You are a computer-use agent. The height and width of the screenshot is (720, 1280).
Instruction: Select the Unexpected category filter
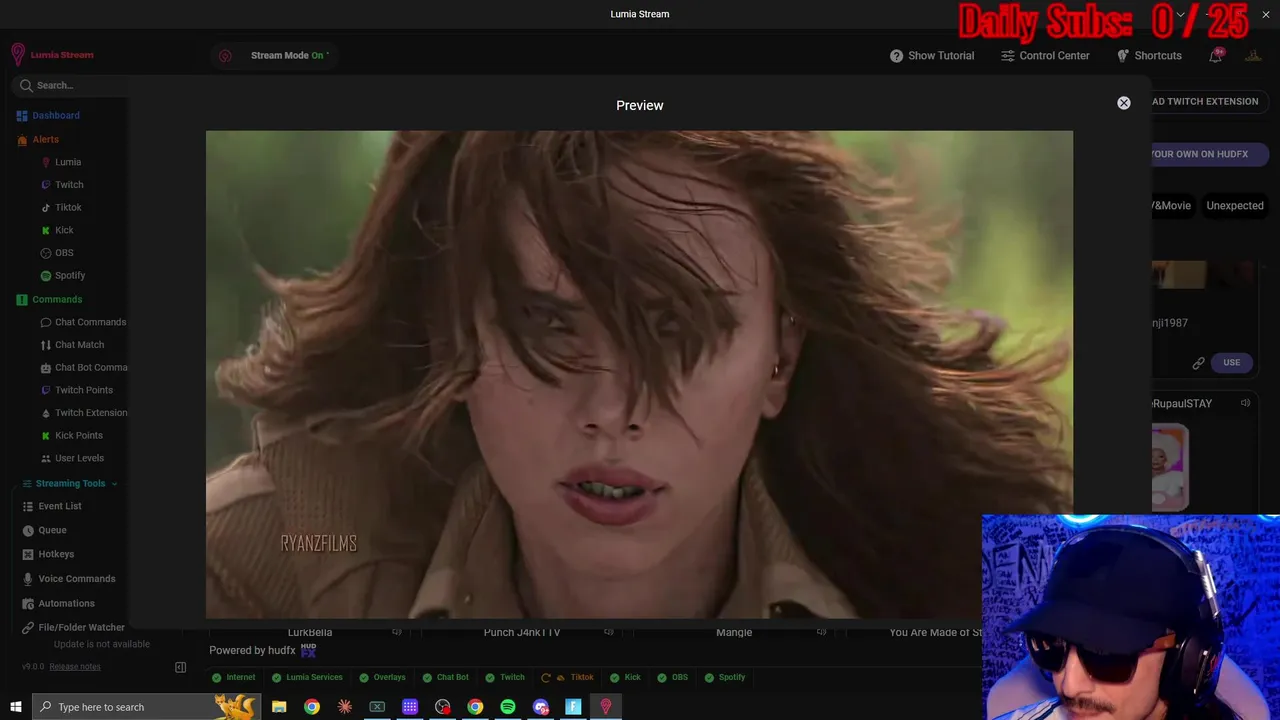pyautogui.click(x=1235, y=205)
